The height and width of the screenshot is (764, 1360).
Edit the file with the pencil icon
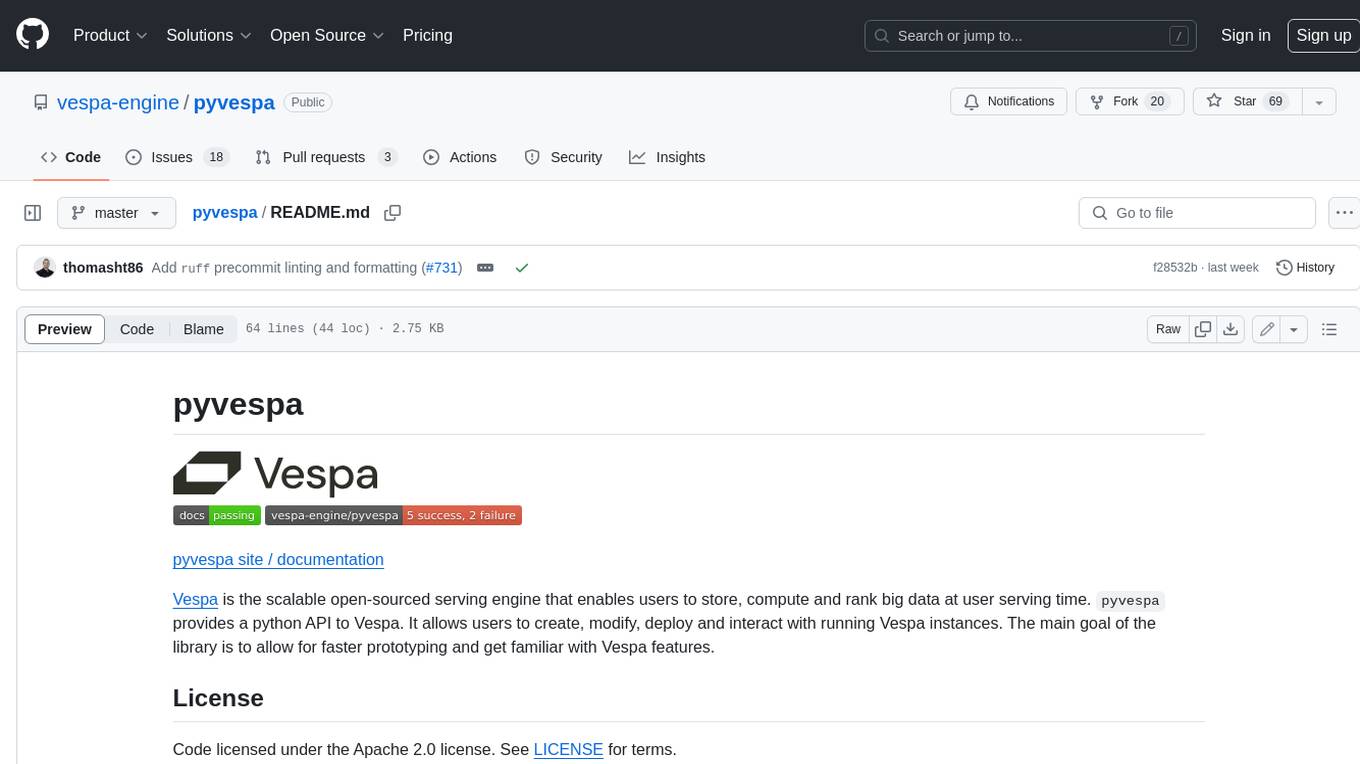click(1267, 329)
